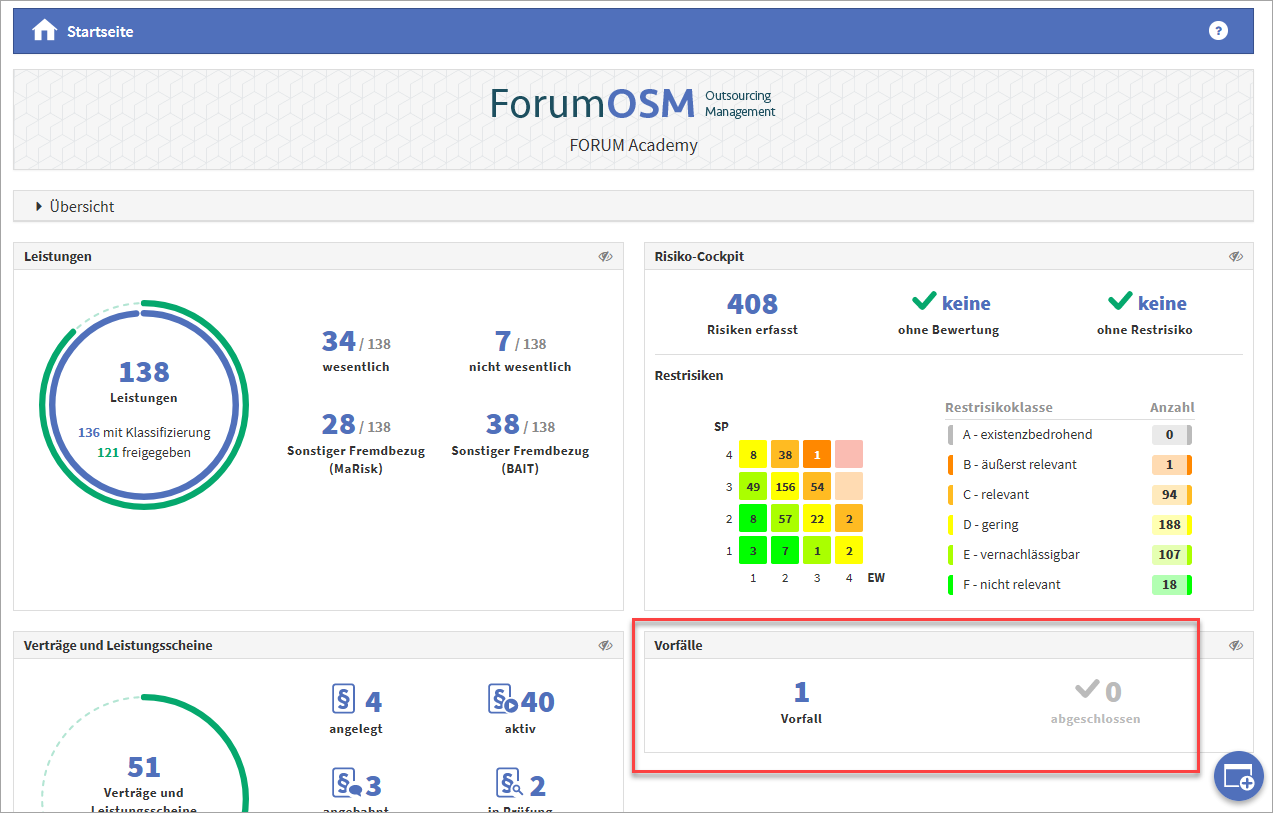Hide the Leistungen panel with eye icon

605,257
